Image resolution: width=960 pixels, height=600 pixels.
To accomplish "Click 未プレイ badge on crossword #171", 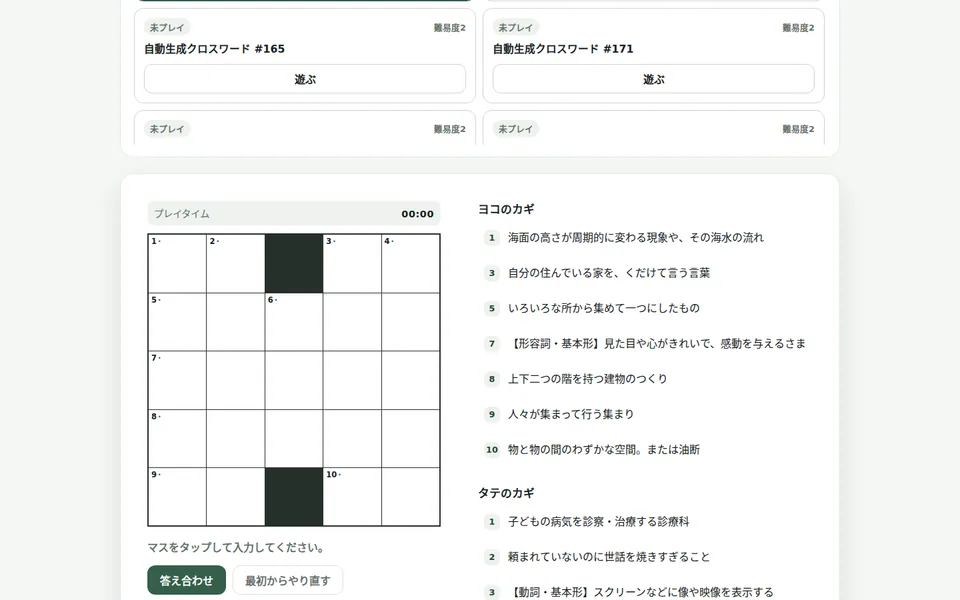I will click(x=516, y=28).
